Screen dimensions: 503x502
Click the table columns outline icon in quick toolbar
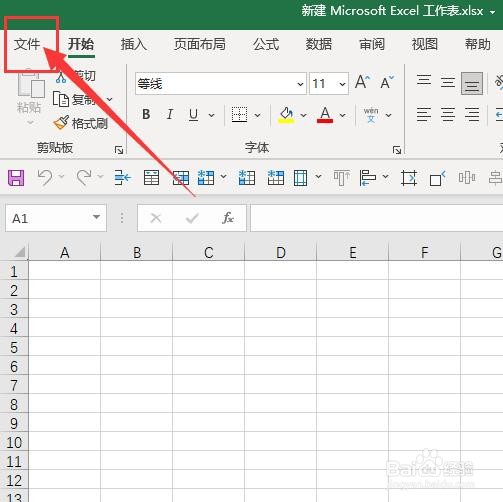click(x=300, y=177)
